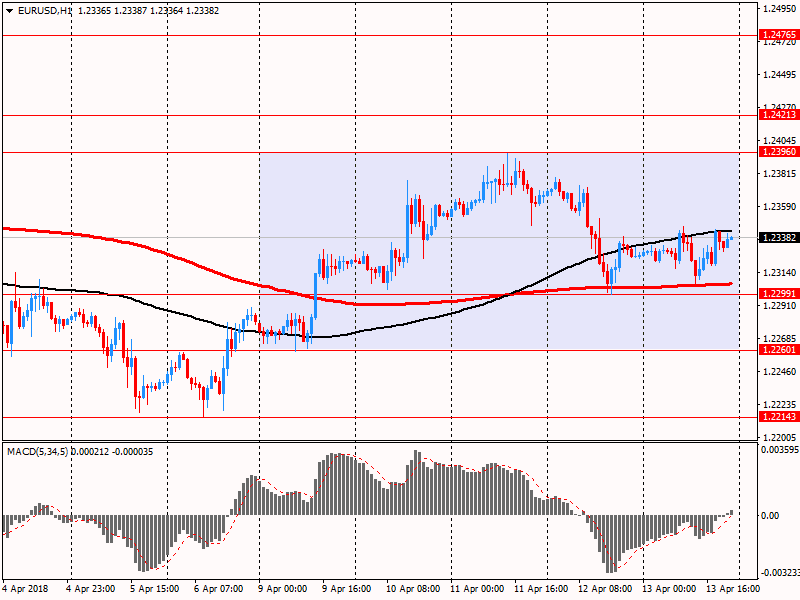Viewport: 800px width, 600px height.
Task: Click the 4 Apr 2018 date label
Action: pyautogui.click(x=26, y=589)
